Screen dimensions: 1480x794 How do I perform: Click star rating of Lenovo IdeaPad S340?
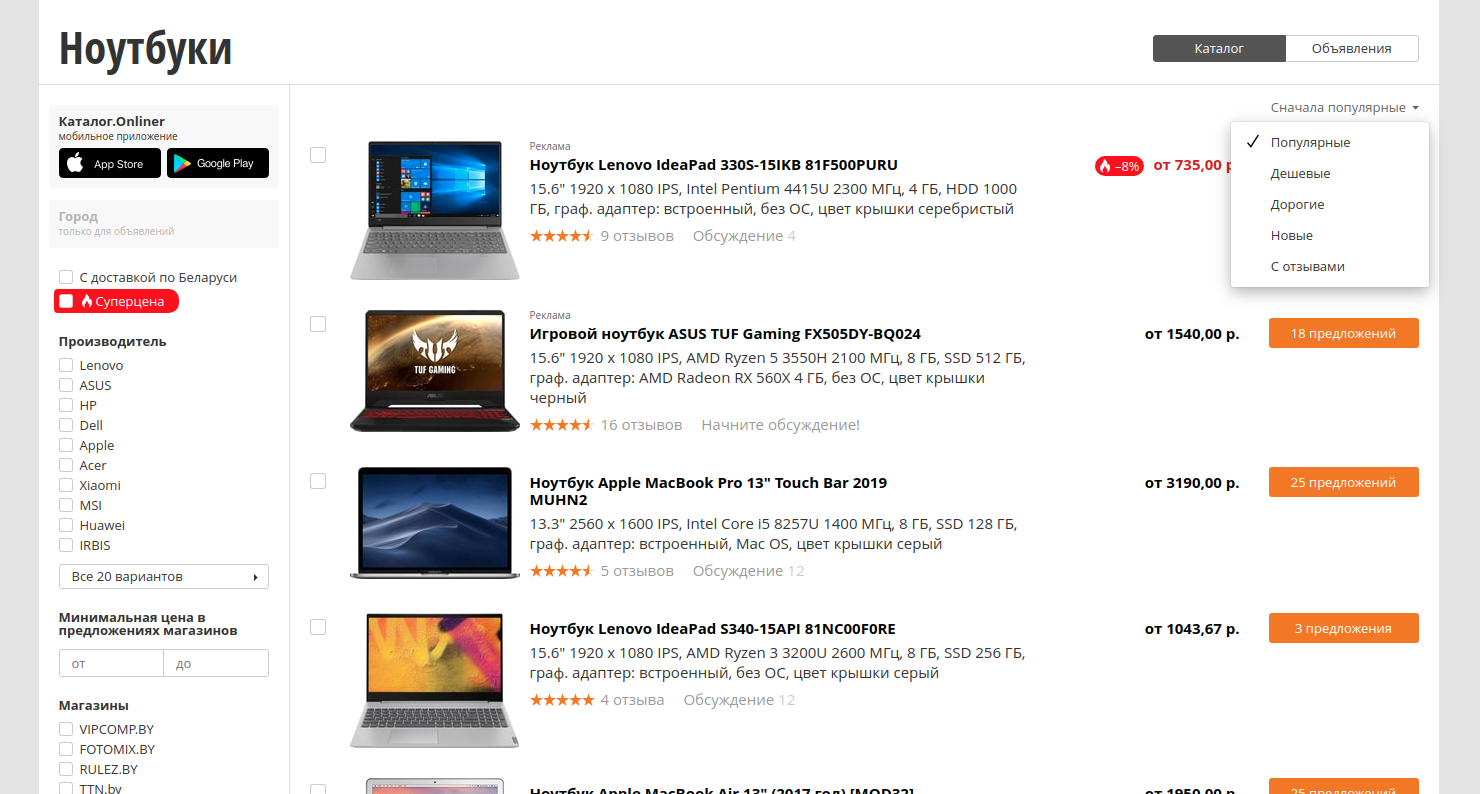(x=561, y=700)
